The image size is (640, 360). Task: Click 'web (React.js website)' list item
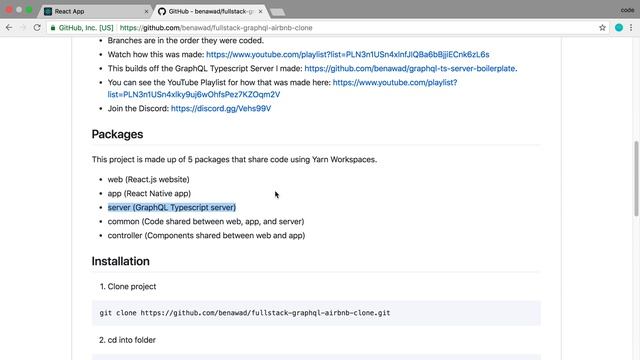click(x=149, y=180)
